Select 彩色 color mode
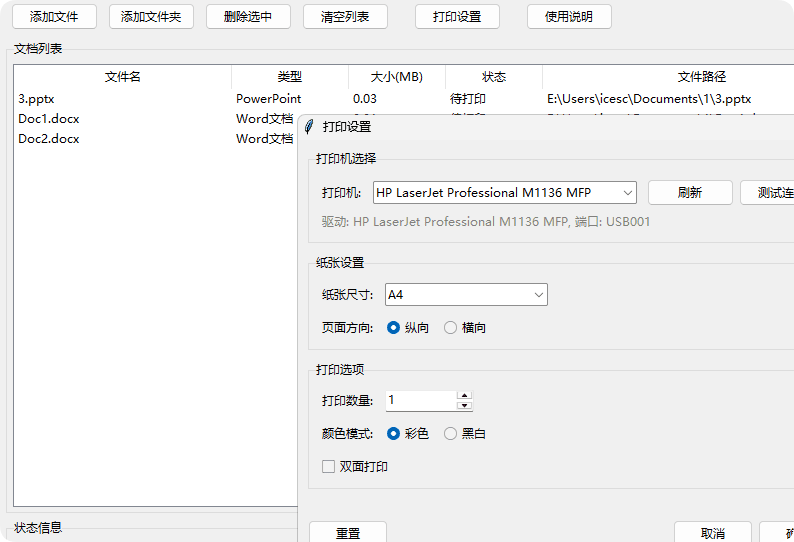794x542 pixels. click(x=408, y=434)
